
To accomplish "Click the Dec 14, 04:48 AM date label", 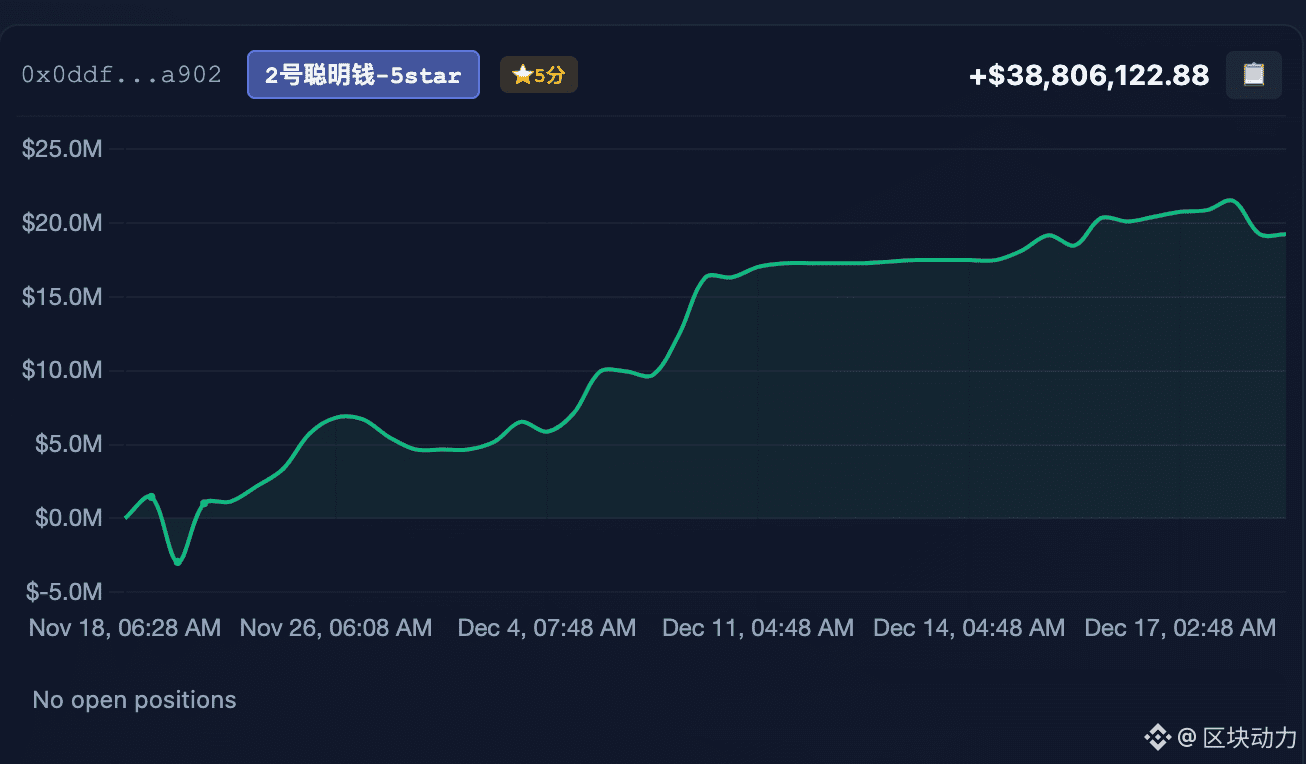I will coord(969,628).
